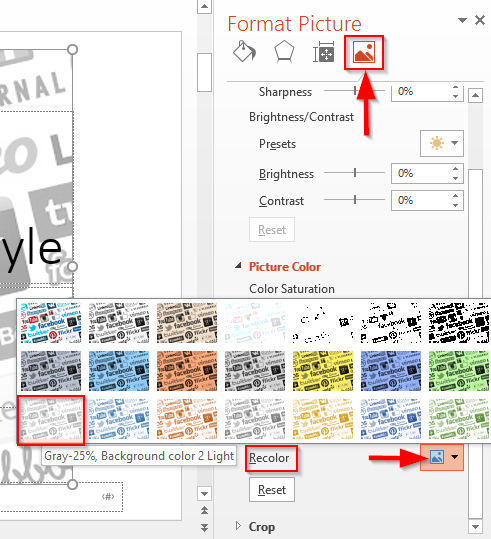This screenshot has width=491, height=539.
Task: Click the Brightness slider track
Action: pyautogui.click(x=354, y=173)
